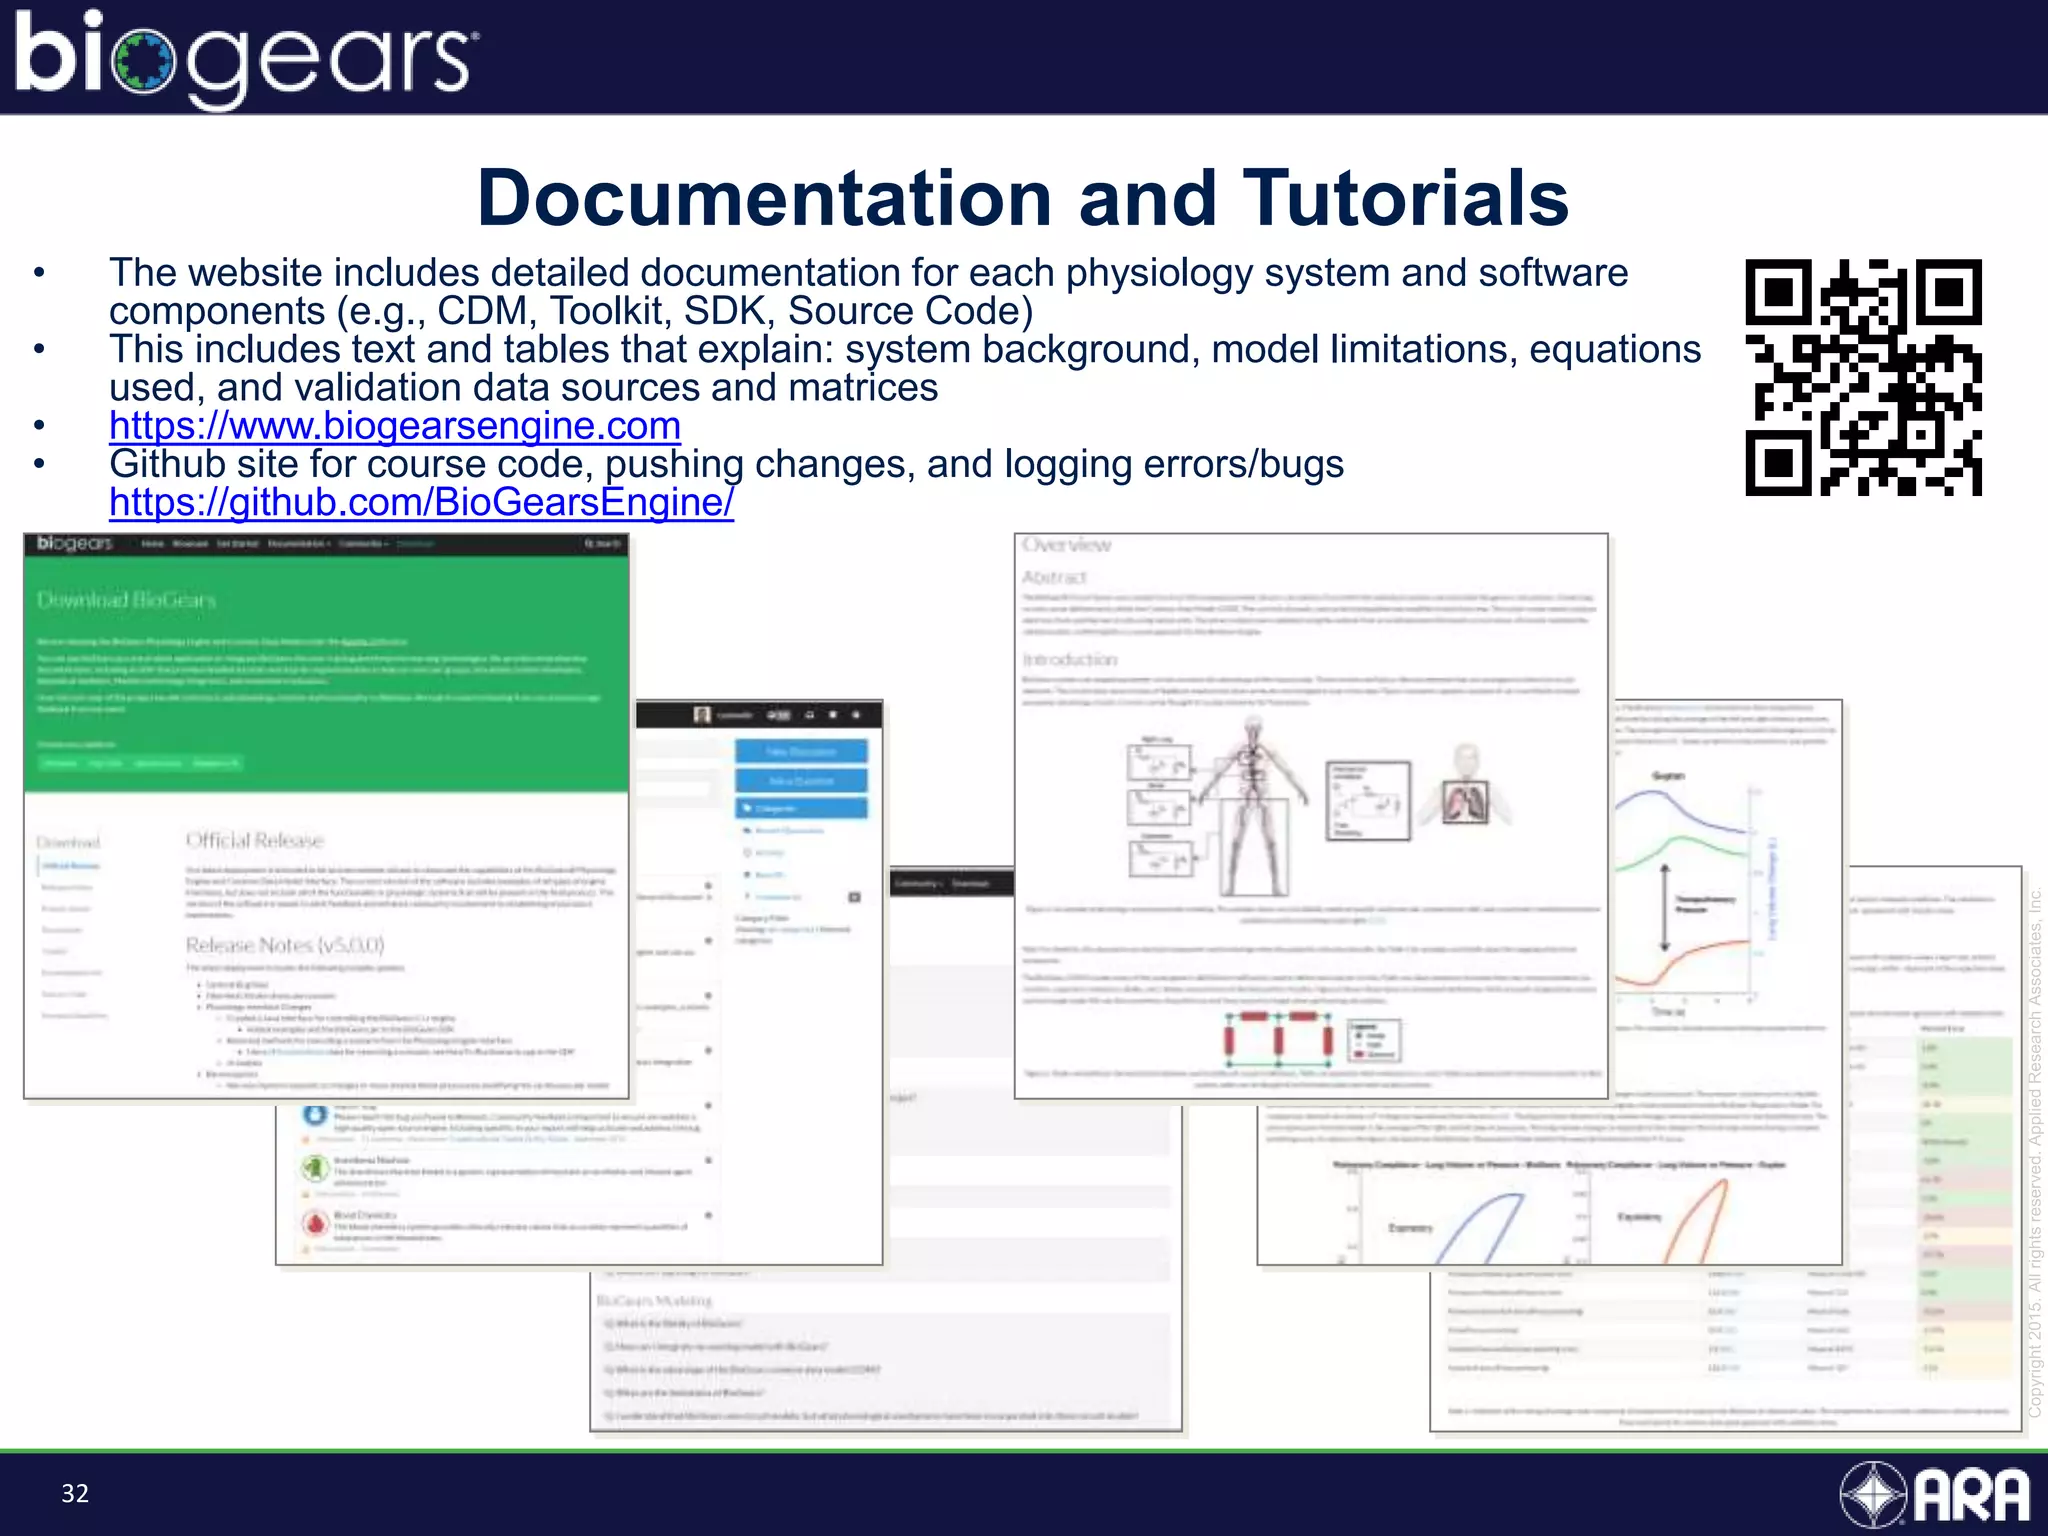Click 'Download BioGears' green banner heading
The width and height of the screenshot is (2048, 1536).
[126, 600]
